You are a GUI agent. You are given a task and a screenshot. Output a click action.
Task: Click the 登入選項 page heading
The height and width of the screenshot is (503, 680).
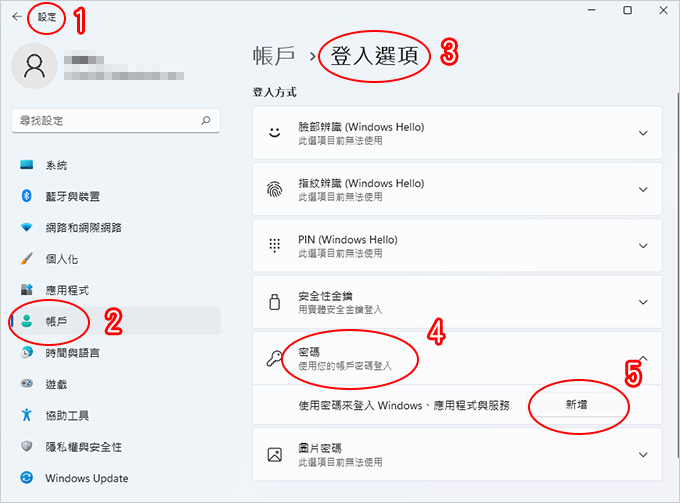pyautogui.click(x=374, y=56)
